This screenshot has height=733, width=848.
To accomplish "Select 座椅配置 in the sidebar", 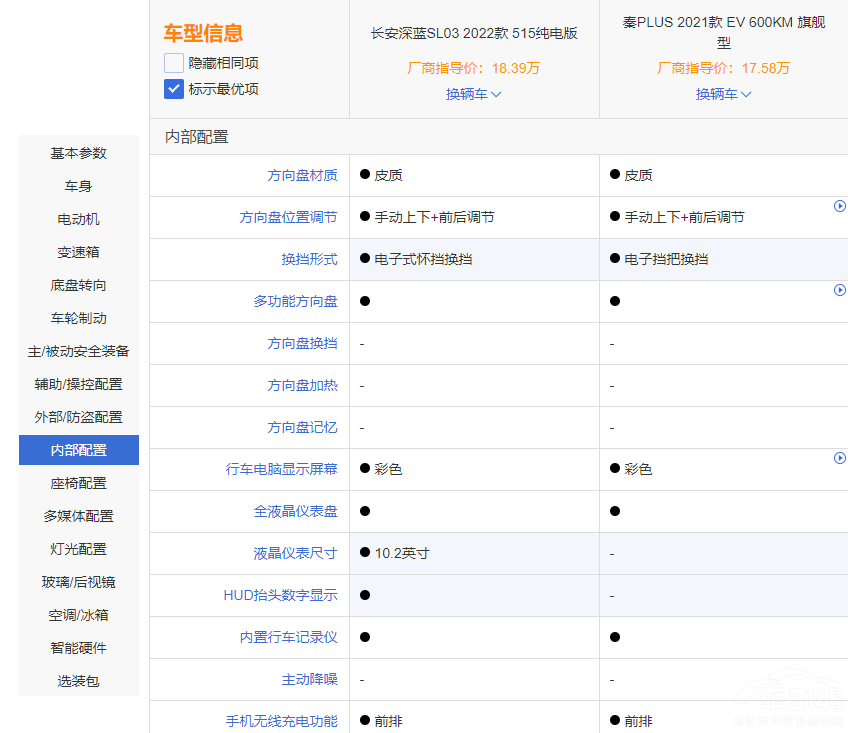I will tap(79, 483).
